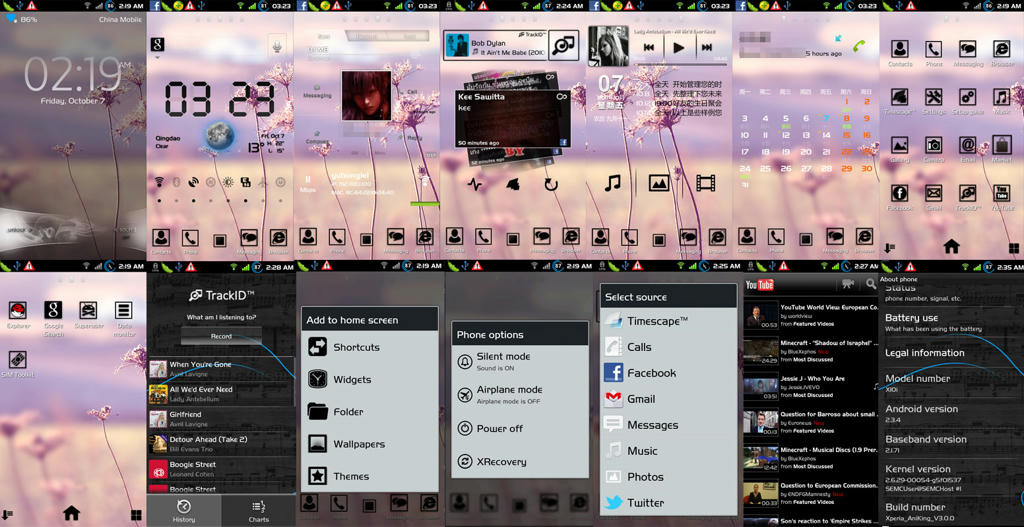Launch the Setup guide app
Viewport: 1024px width, 527px height.
pyautogui.click(x=967, y=97)
